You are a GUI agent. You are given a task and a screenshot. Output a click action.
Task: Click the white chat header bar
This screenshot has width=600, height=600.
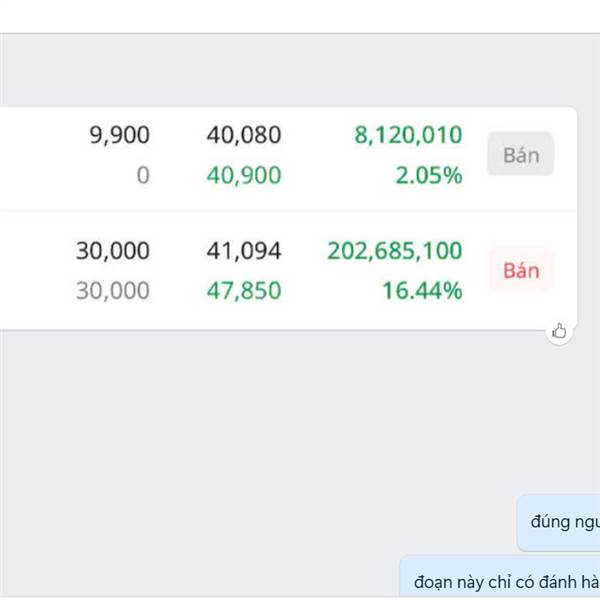click(300, 16)
